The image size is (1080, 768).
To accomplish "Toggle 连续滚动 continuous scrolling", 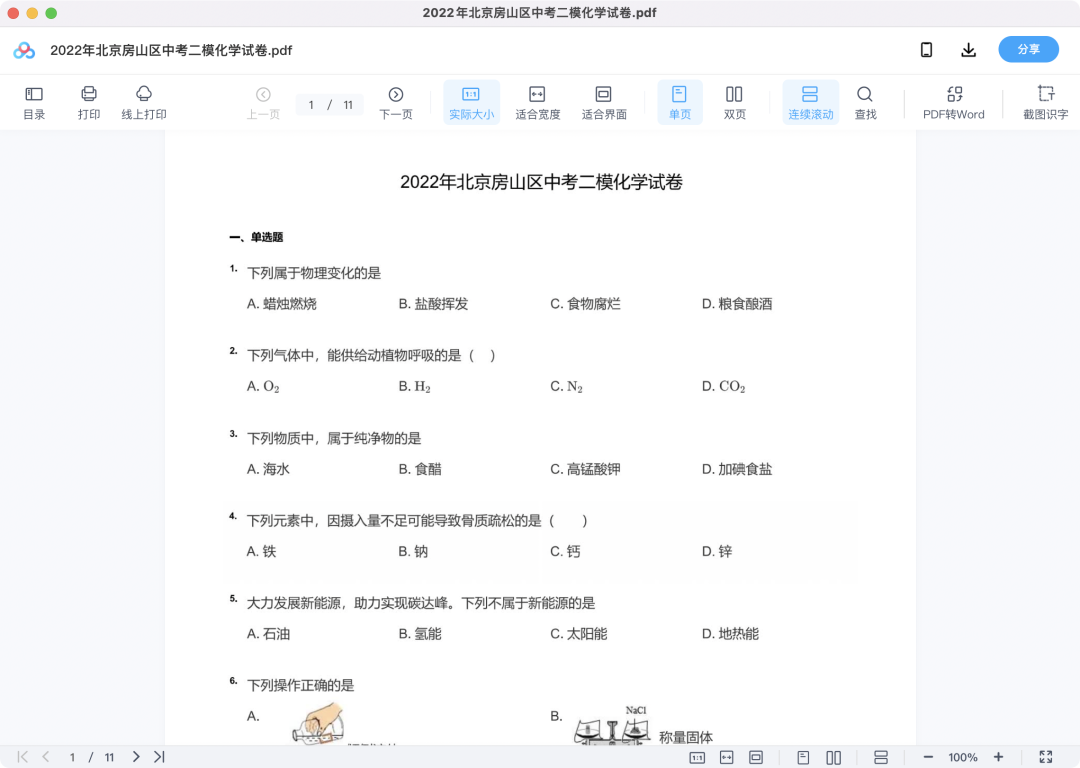I will pos(811,102).
